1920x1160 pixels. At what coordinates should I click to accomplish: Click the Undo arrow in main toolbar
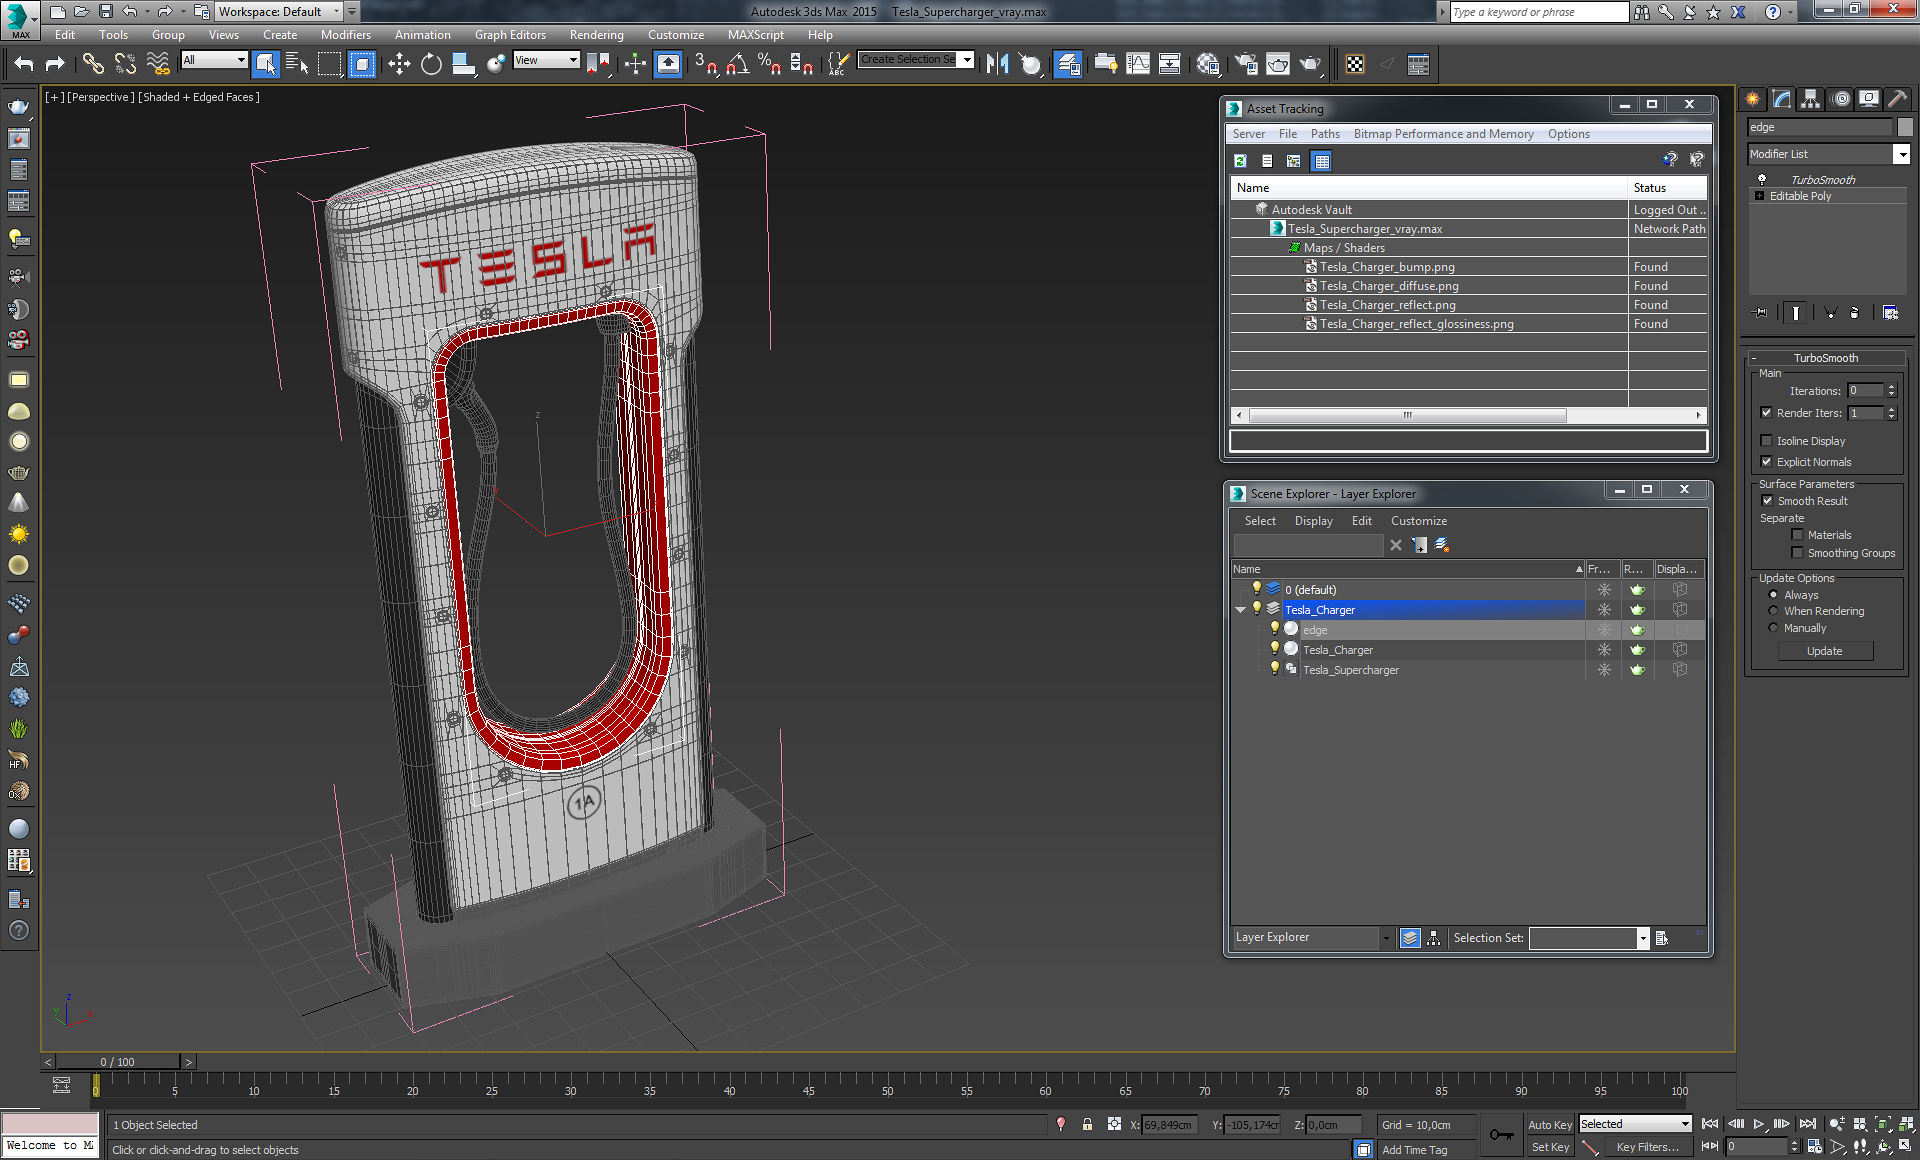pyautogui.click(x=24, y=64)
